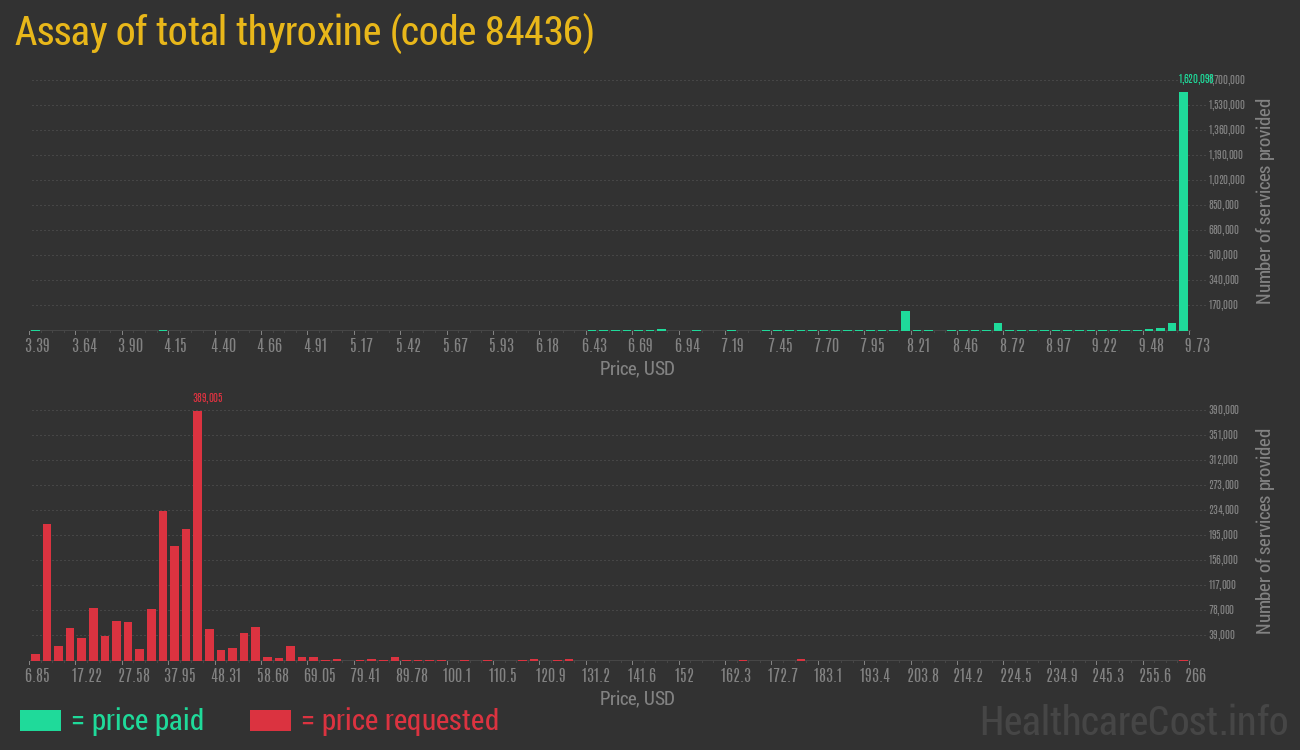This screenshot has height=750, width=1300.
Task: Select the red bar near 6.85 price mark
Action: point(45,590)
